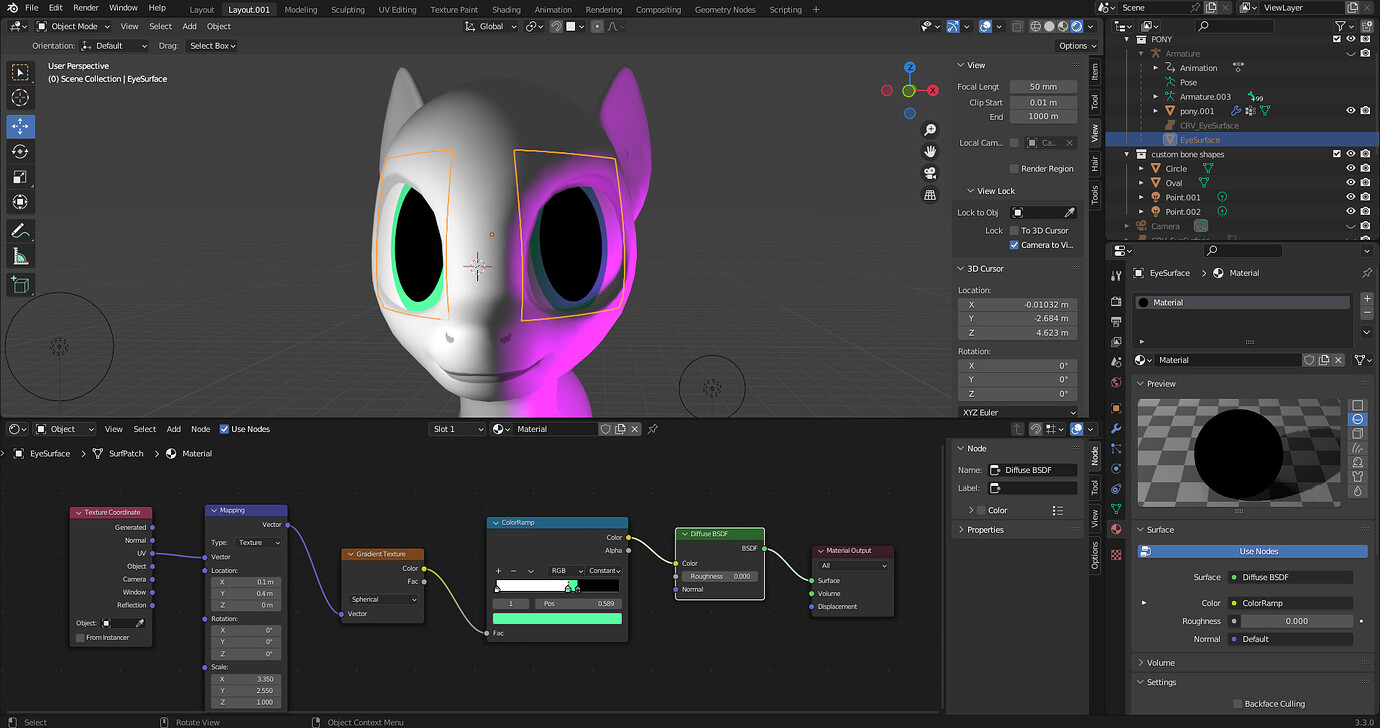
Task: Pin the node editor material with pin icon
Action: (x=653, y=429)
